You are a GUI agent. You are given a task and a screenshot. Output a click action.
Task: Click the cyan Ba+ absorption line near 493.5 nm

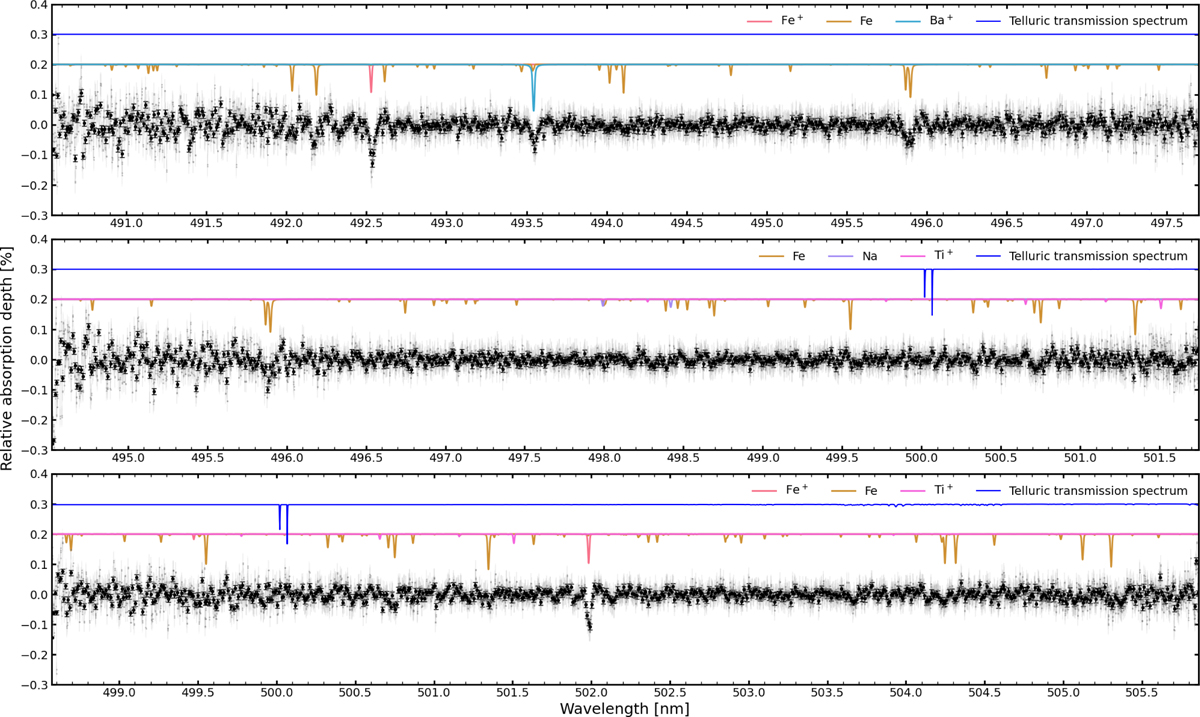(534, 90)
